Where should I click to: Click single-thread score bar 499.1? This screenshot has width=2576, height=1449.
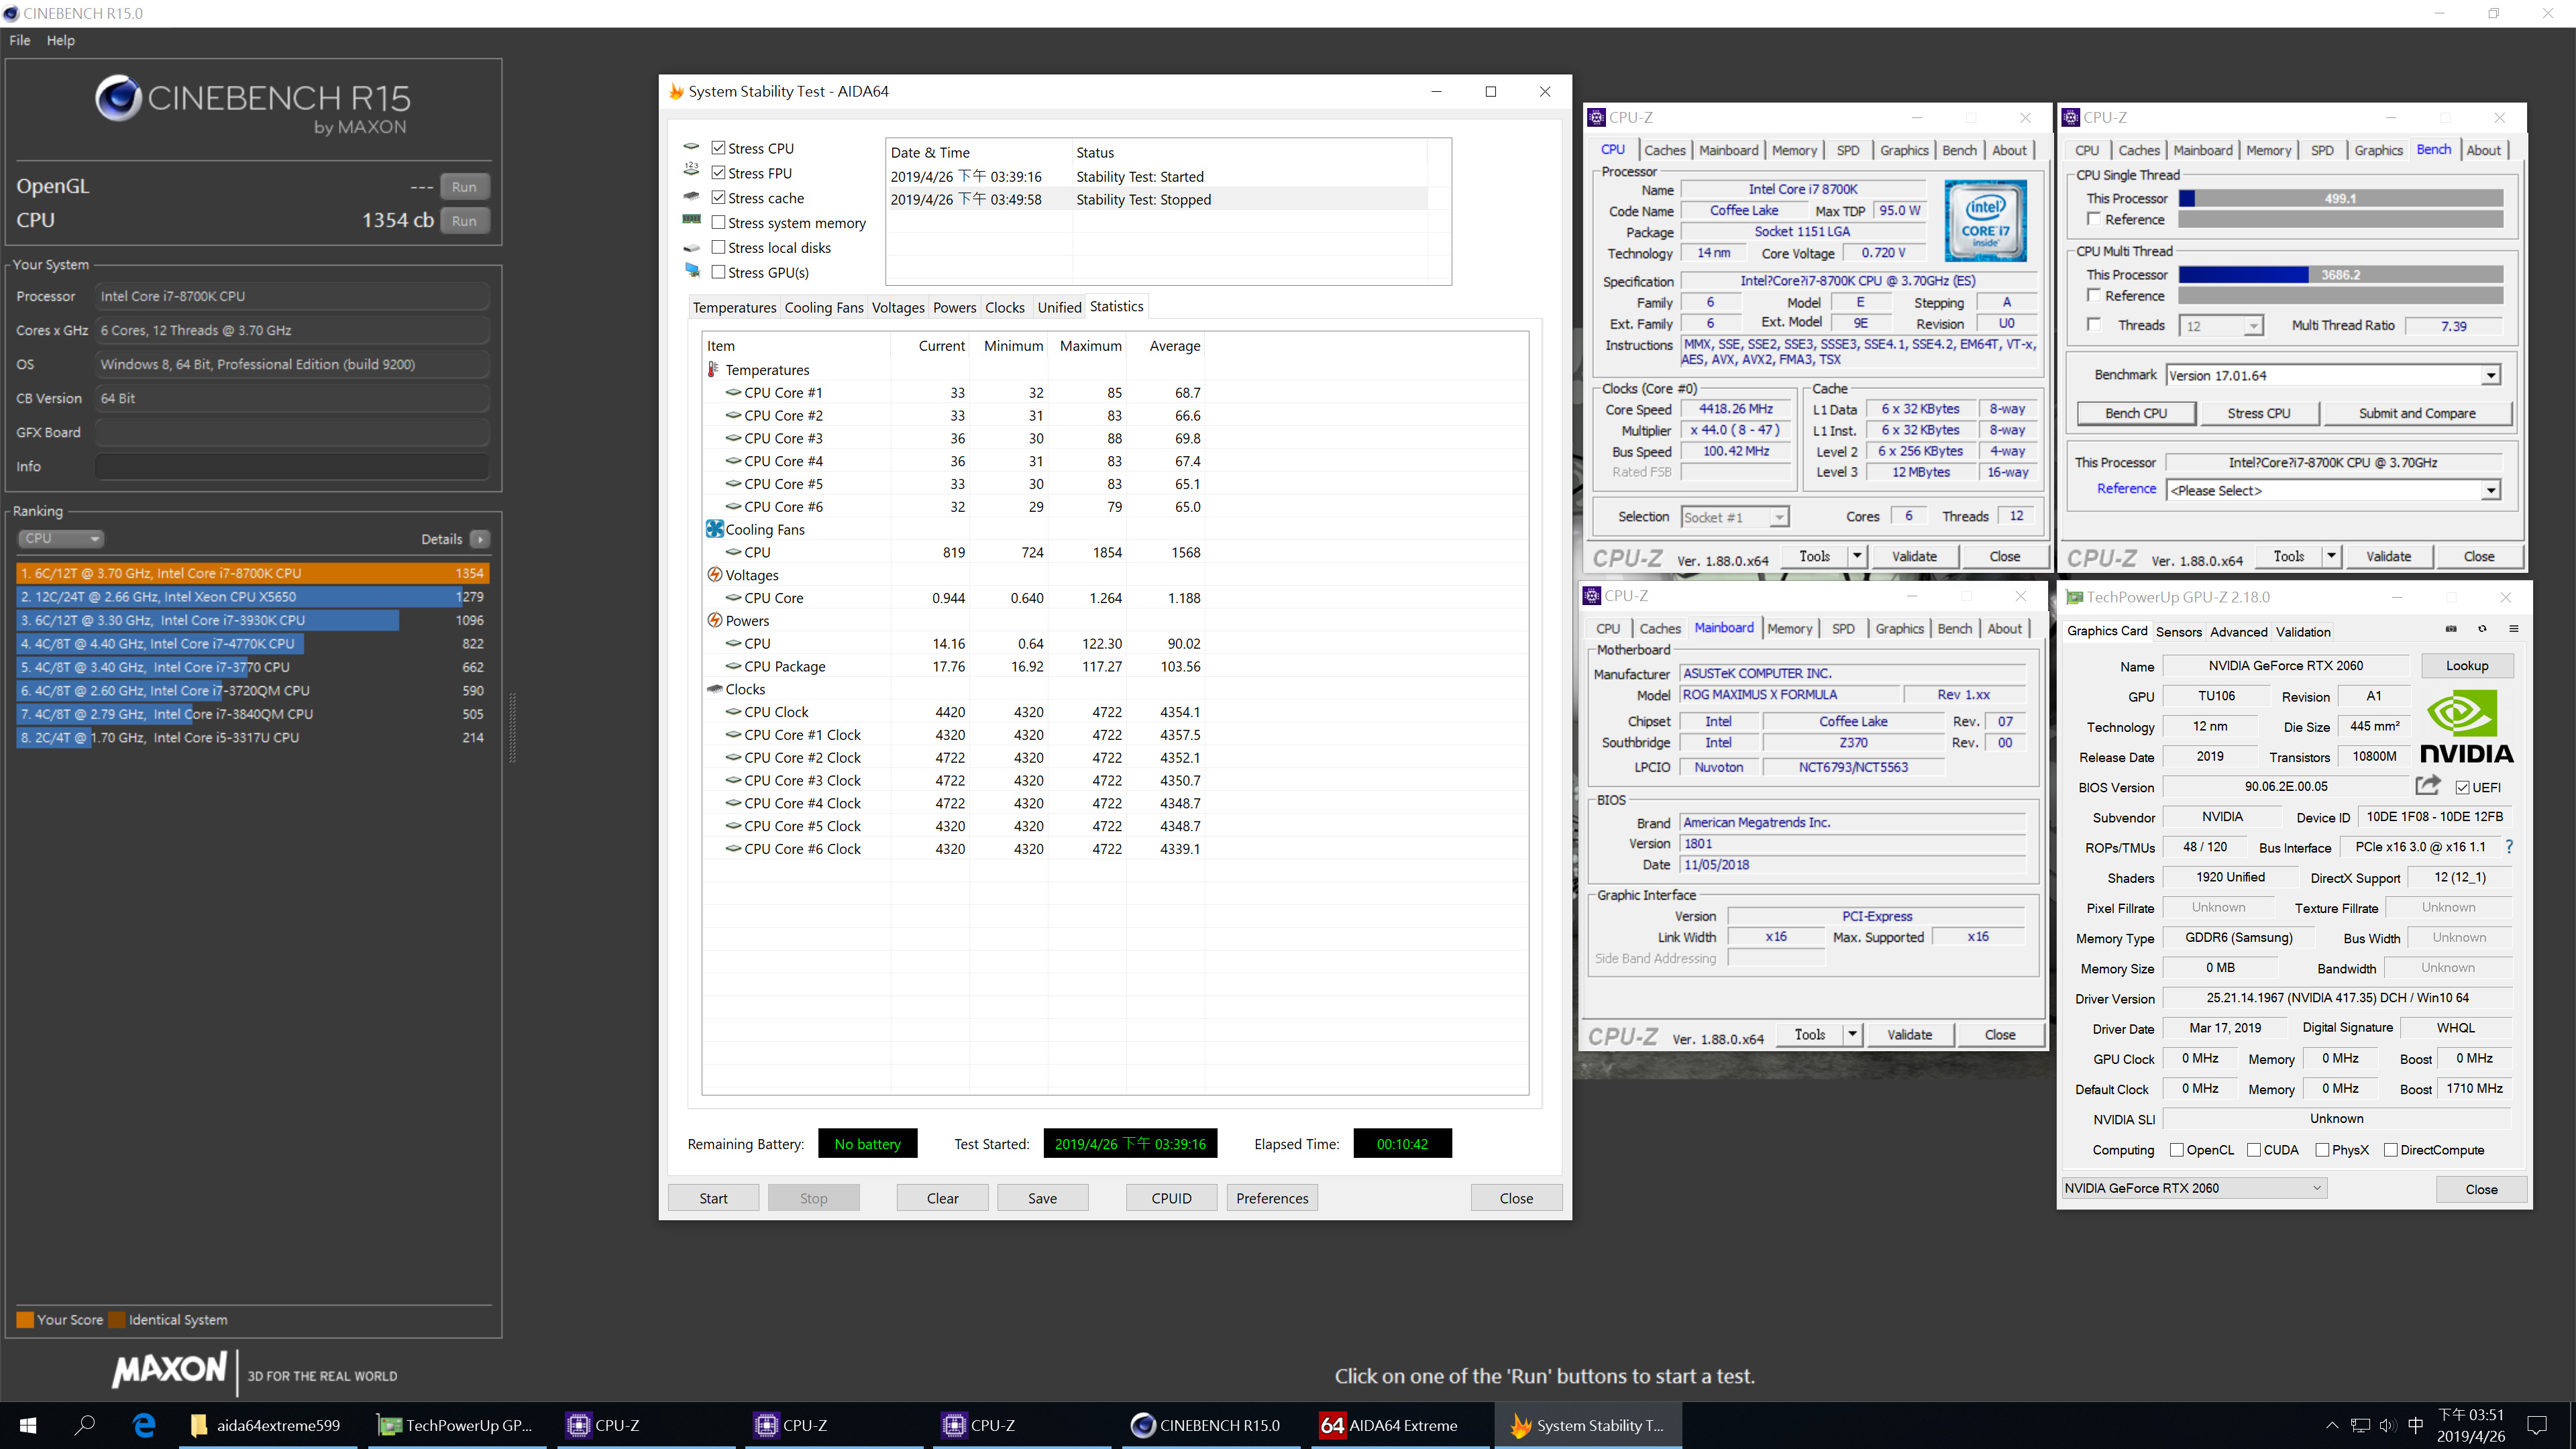click(x=2340, y=198)
